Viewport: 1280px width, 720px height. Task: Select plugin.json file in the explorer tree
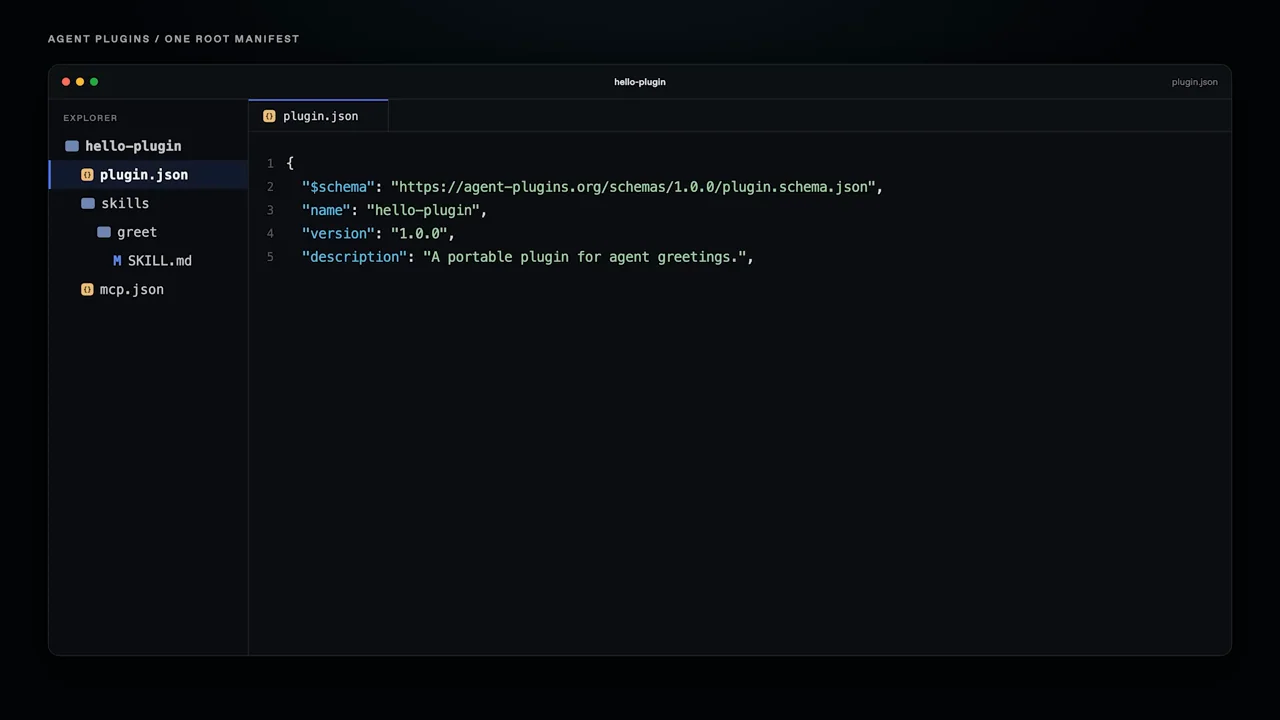pyautogui.click(x=148, y=175)
